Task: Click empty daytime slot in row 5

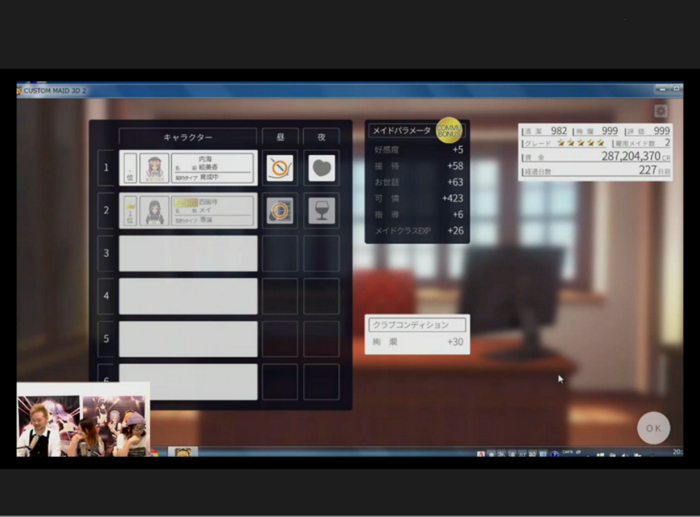Action: pyautogui.click(x=280, y=339)
